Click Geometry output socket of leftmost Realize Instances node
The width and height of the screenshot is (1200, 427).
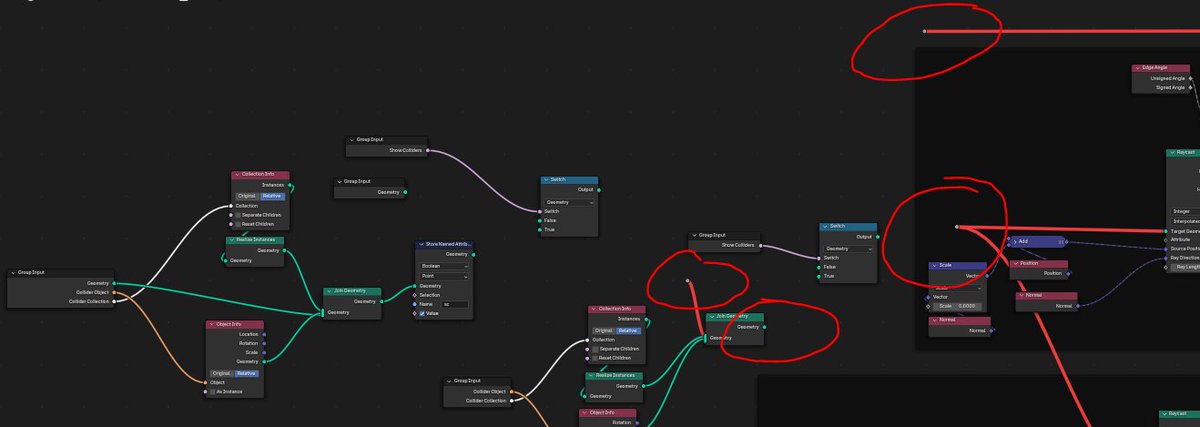point(284,251)
